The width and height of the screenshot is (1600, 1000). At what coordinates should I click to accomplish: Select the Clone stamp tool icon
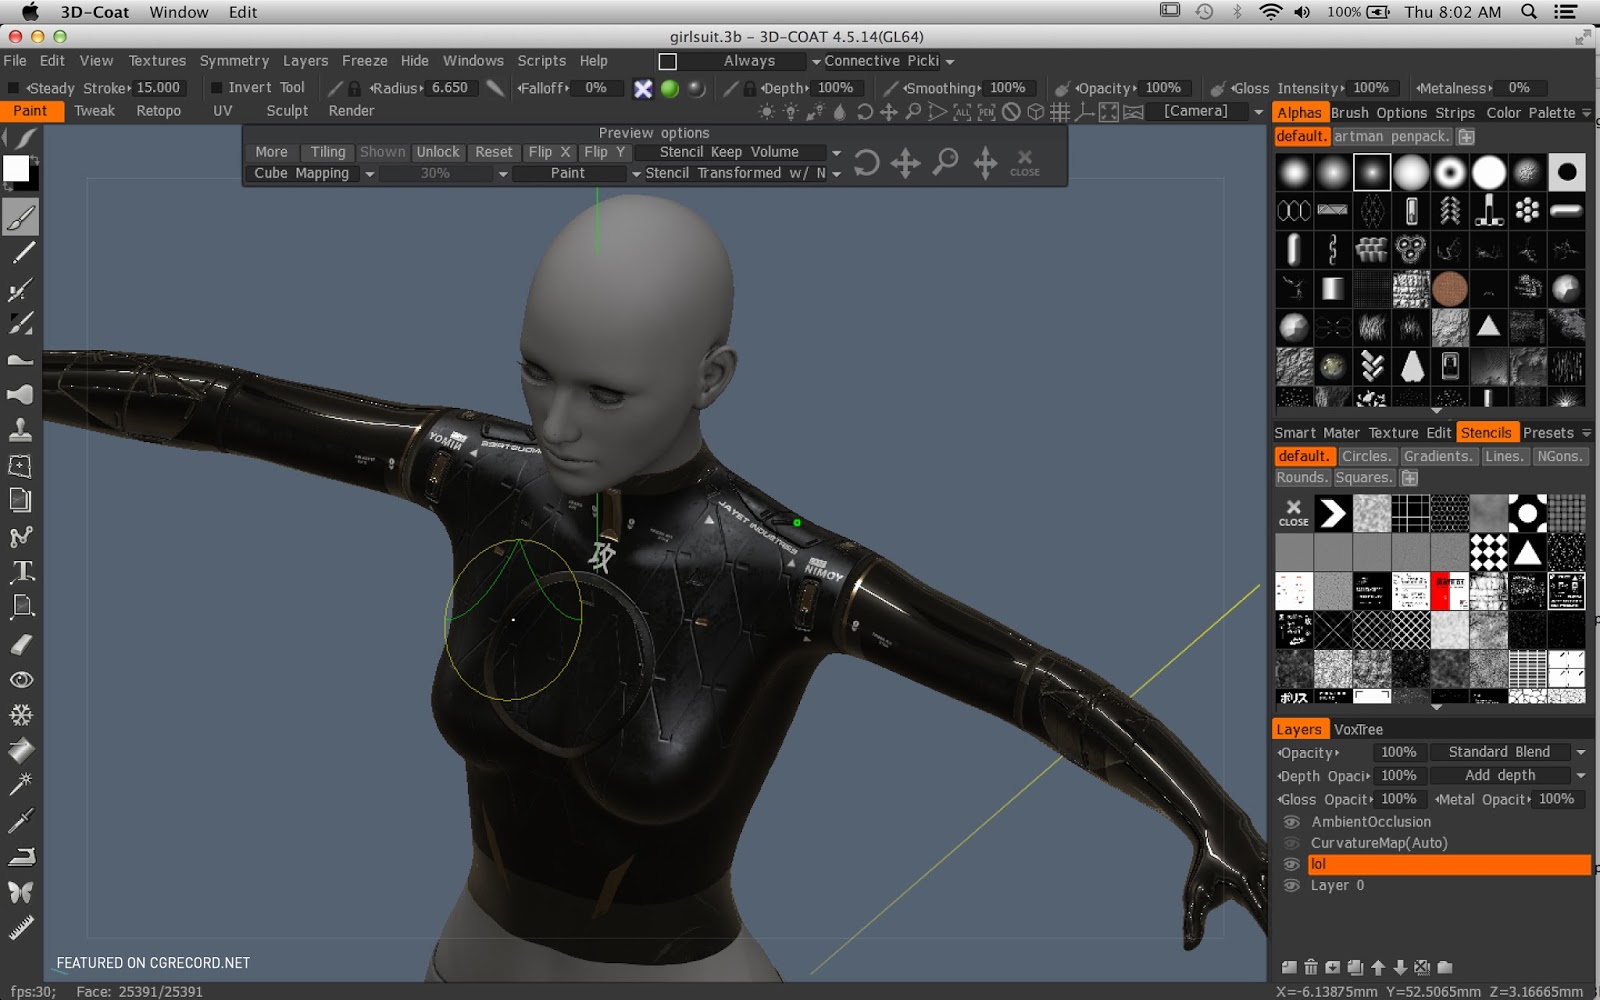(21, 430)
